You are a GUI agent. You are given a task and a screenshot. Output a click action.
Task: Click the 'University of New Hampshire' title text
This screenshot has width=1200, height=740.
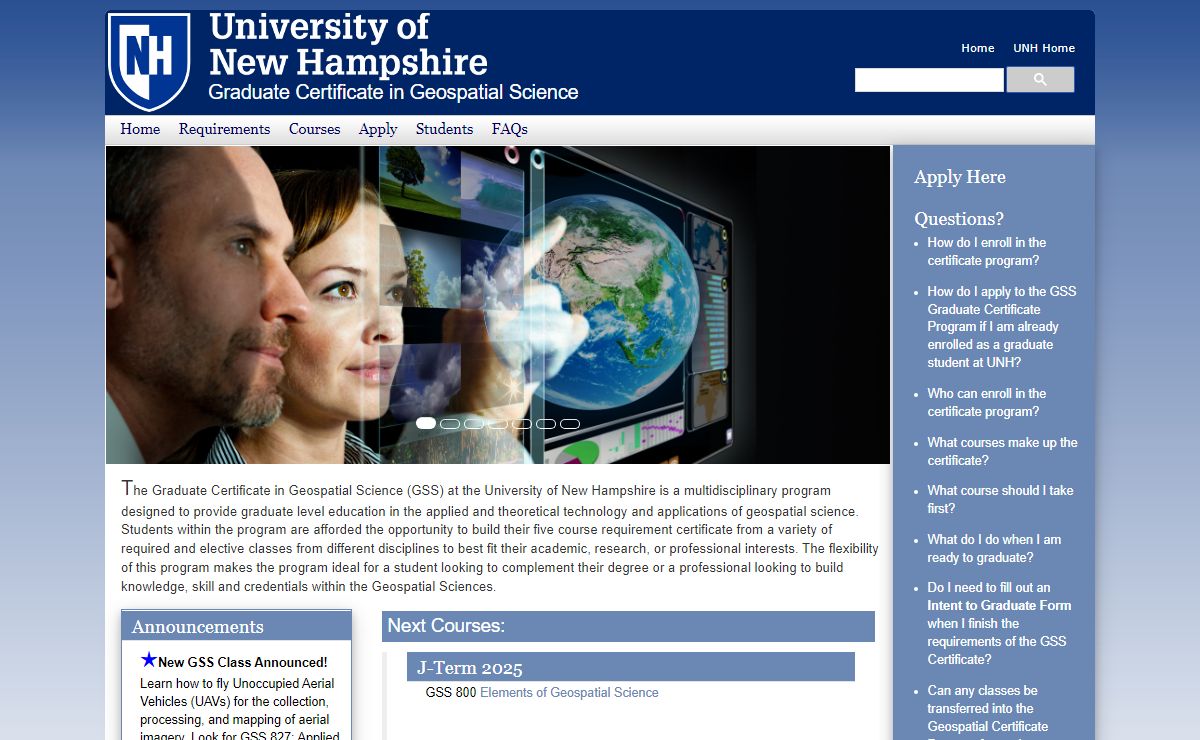[x=348, y=44]
